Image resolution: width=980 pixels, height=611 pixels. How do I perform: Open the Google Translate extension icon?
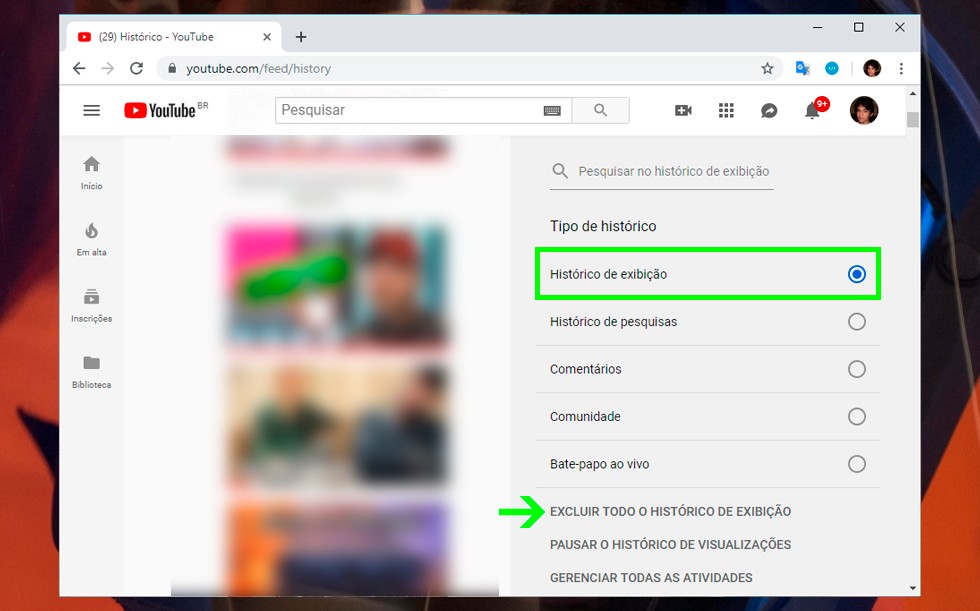(802, 68)
